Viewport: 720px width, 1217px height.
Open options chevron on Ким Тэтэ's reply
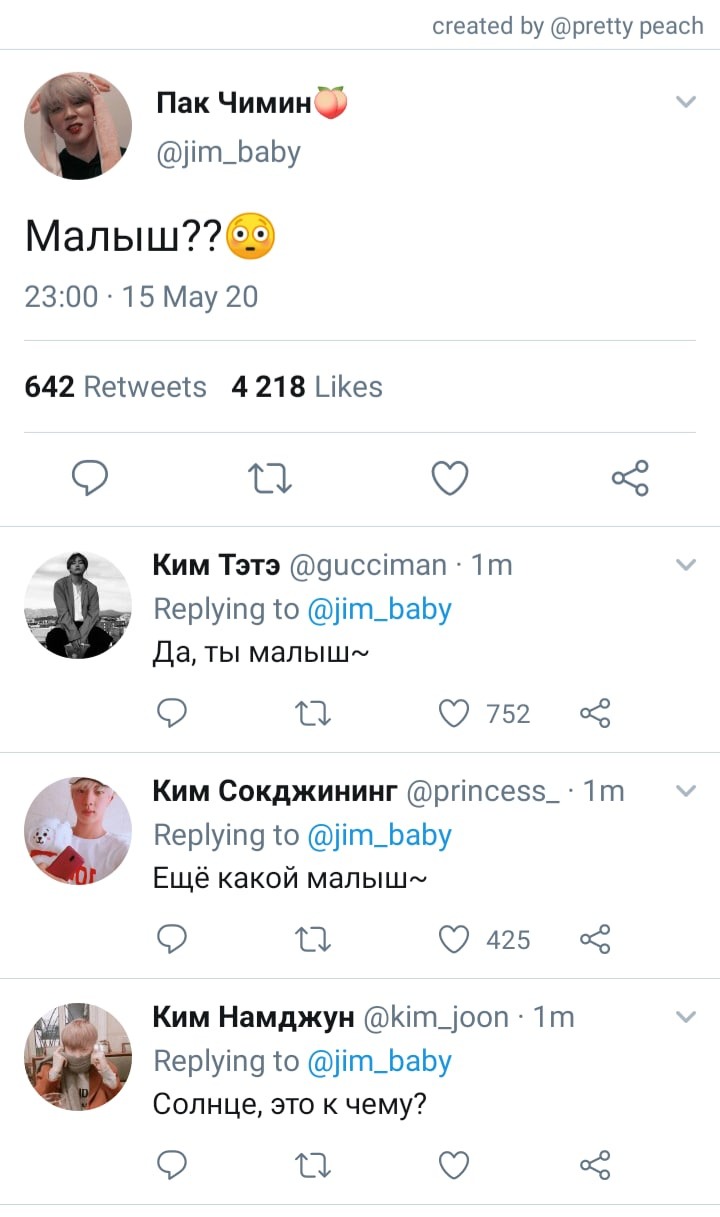(686, 565)
